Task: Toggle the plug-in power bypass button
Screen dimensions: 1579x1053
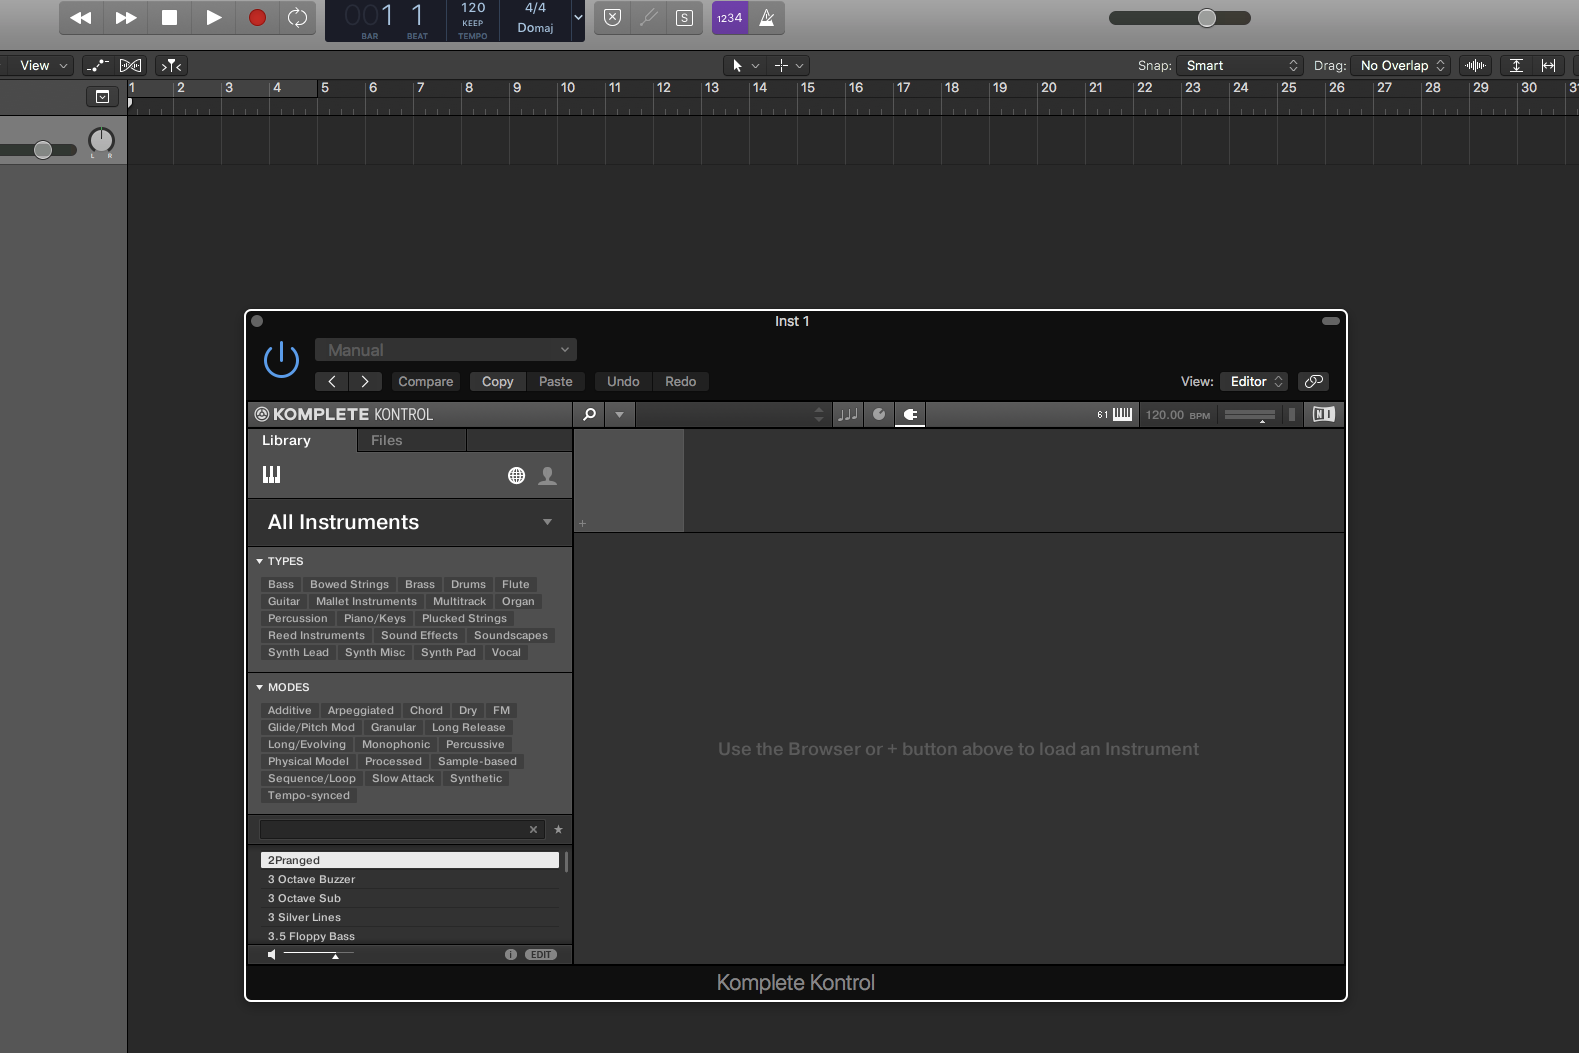Action: coord(281,360)
